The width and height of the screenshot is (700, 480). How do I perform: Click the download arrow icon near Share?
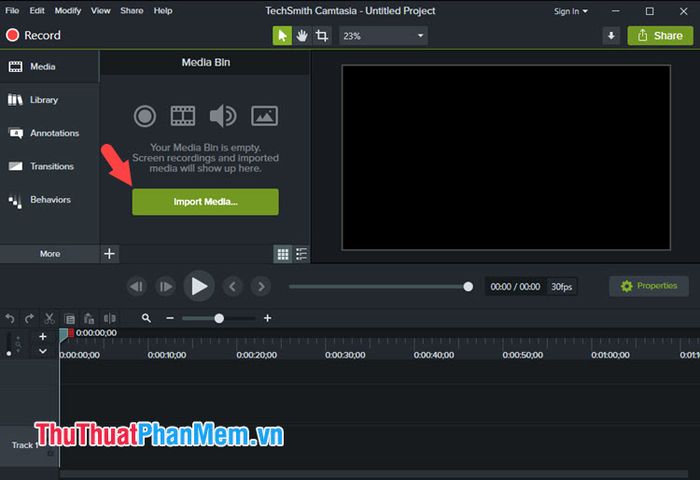611,36
